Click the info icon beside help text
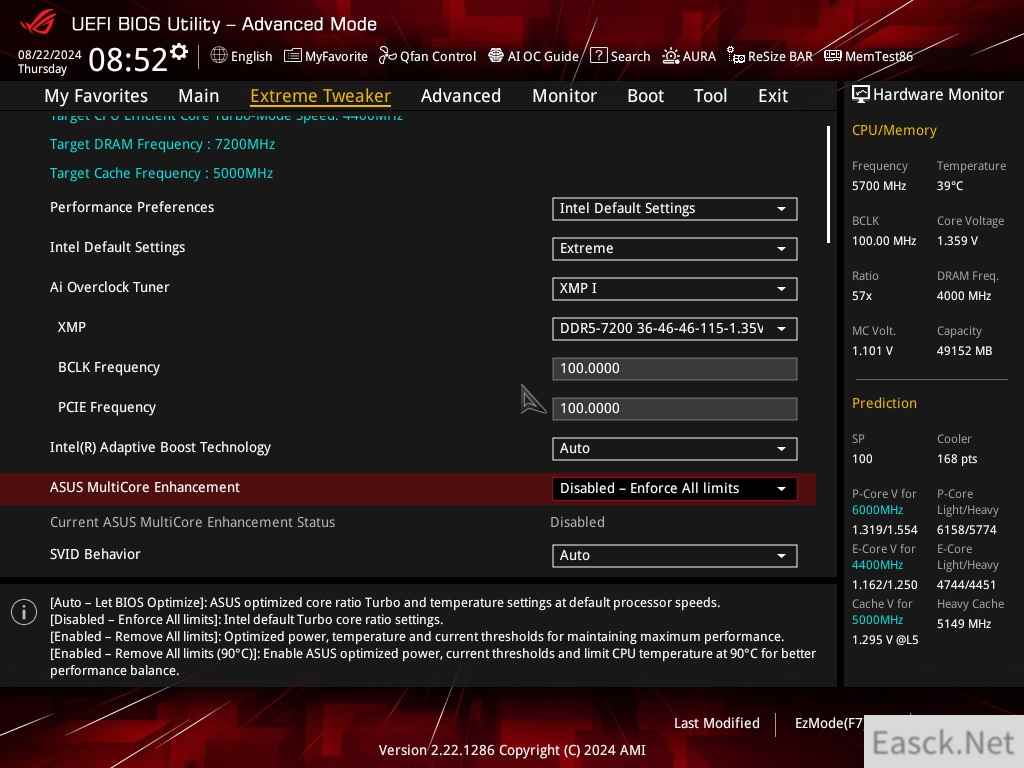 tap(24, 612)
